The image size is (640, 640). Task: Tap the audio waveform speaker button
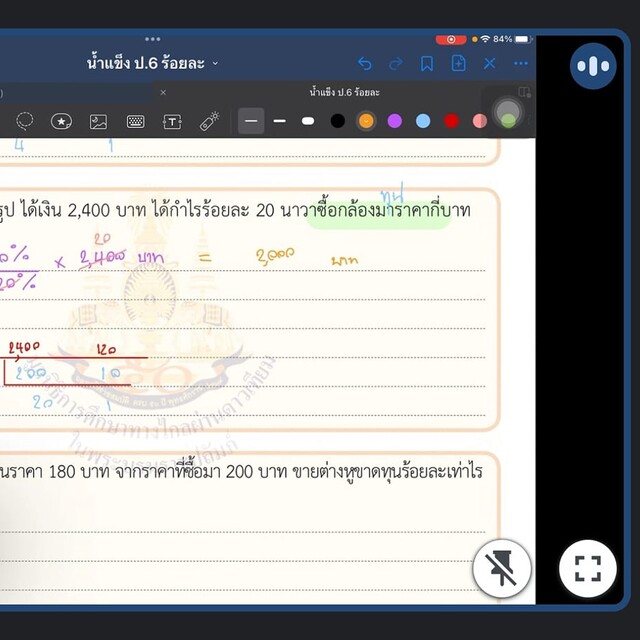pyautogui.click(x=593, y=66)
